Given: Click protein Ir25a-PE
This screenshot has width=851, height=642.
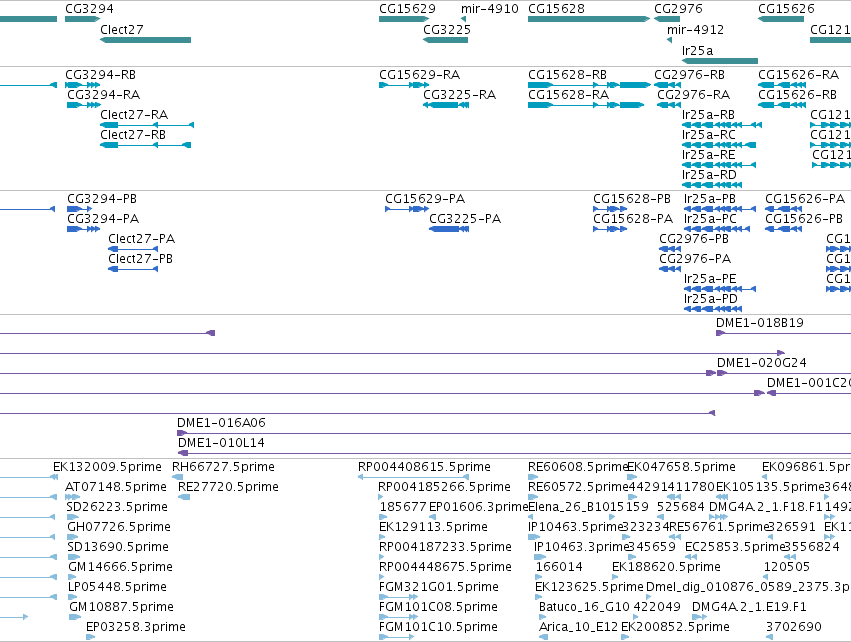Looking at the screenshot, I should [710, 279].
